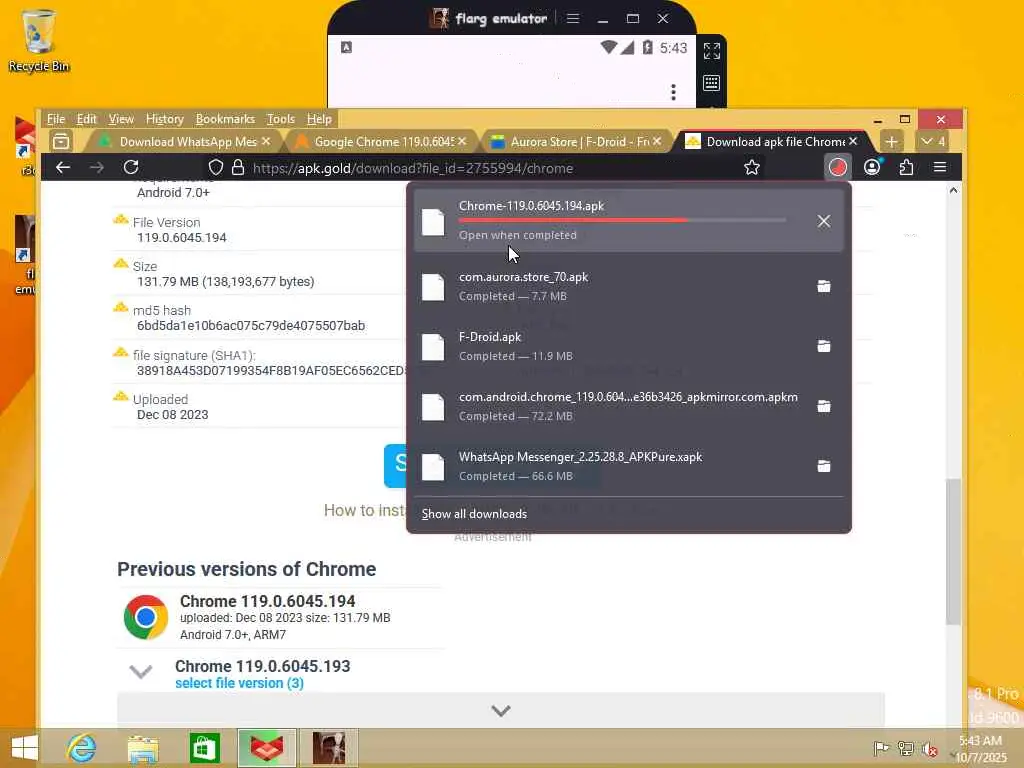Expand the bottom gray chevron bar
The image size is (1024, 768).
pyautogui.click(x=501, y=711)
